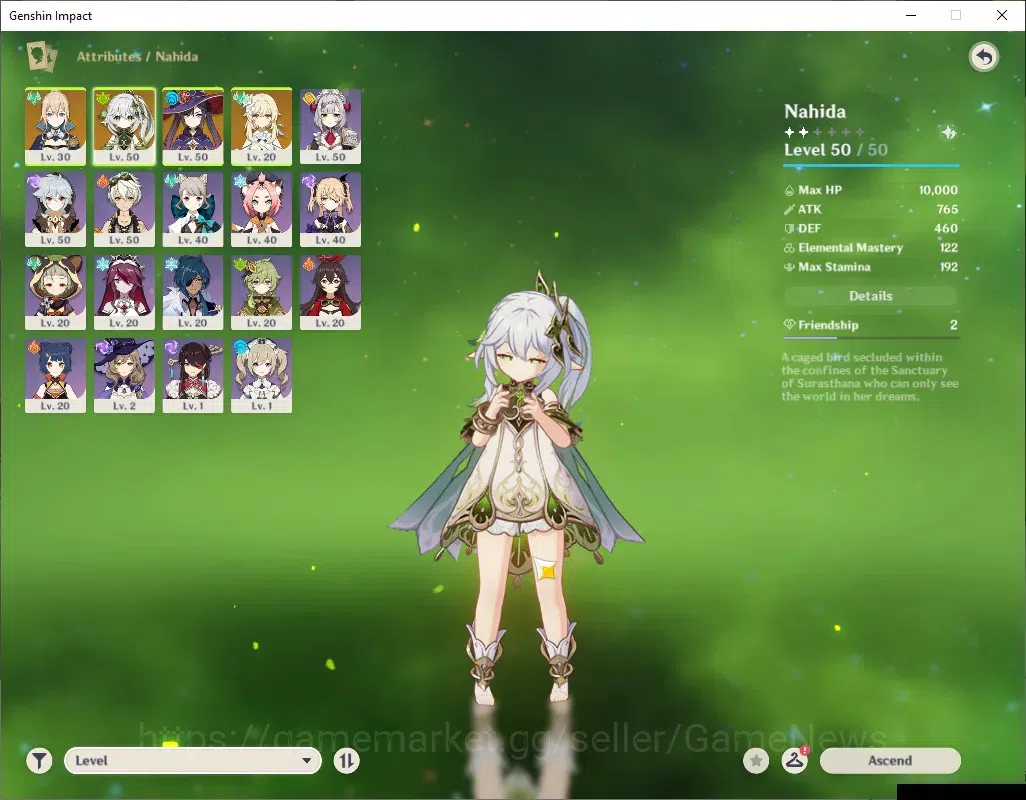Select Rosaria portrait at Lv. 20
Viewport: 1026px width, 800px height.
tap(124, 292)
